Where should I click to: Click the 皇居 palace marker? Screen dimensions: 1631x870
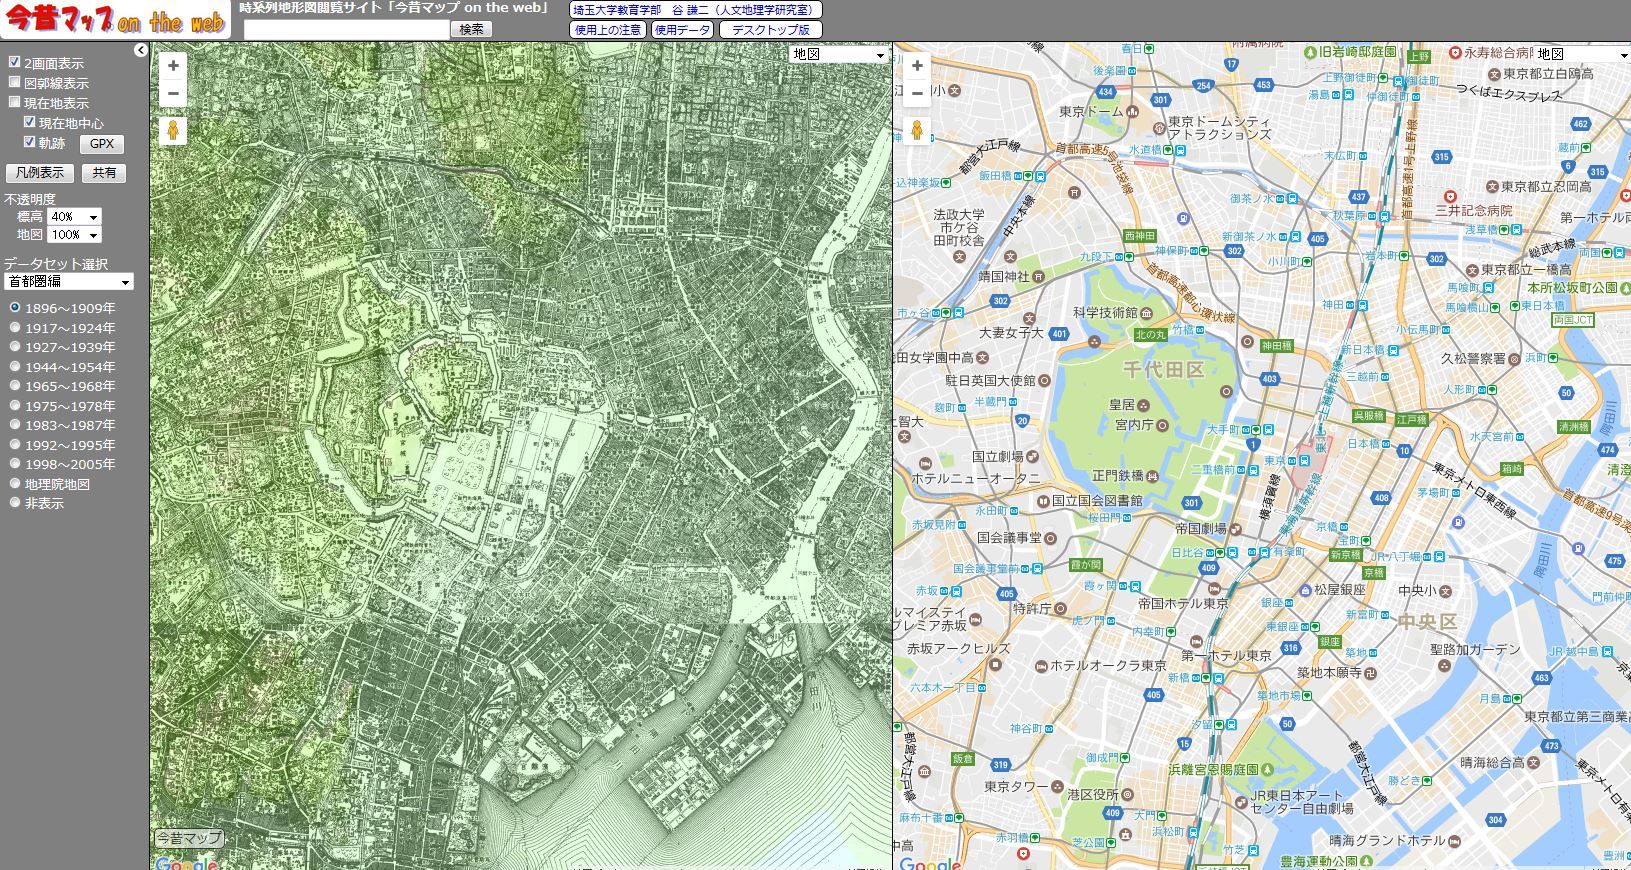[x=1142, y=405]
